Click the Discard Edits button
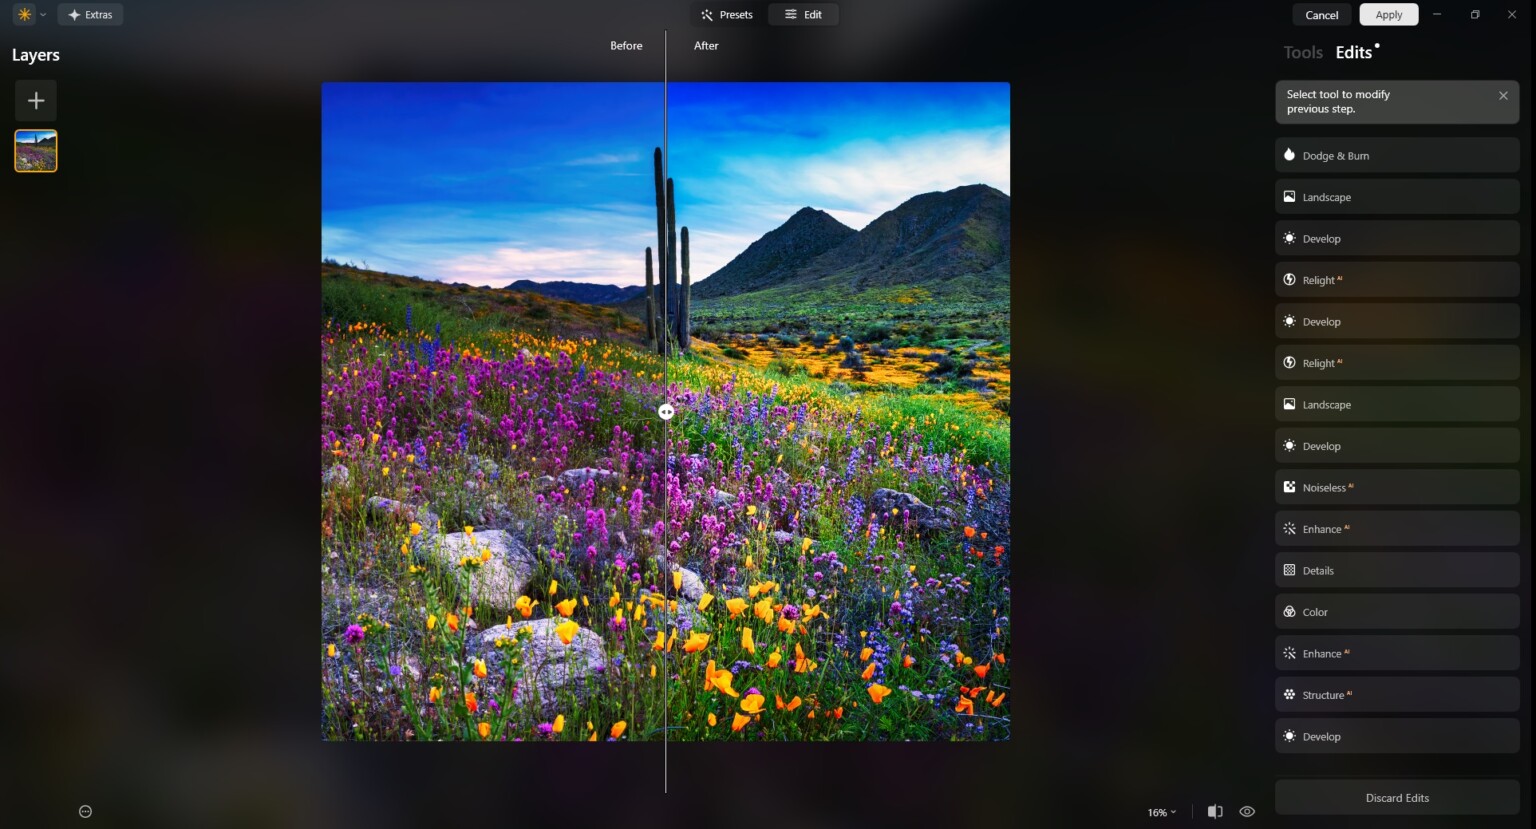The image size is (1536, 829). (1396, 797)
